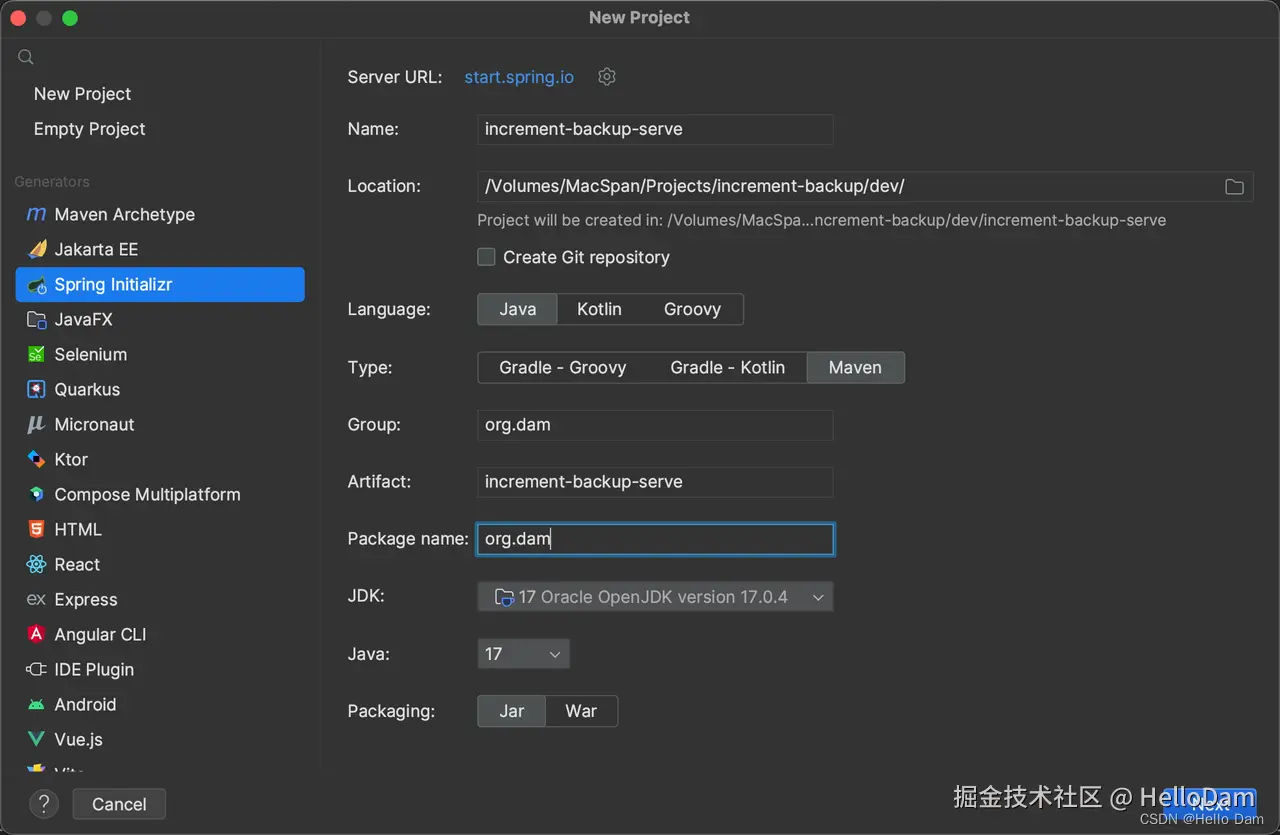This screenshot has width=1280, height=835.
Task: Select HTML generator label
Action: click(x=78, y=529)
